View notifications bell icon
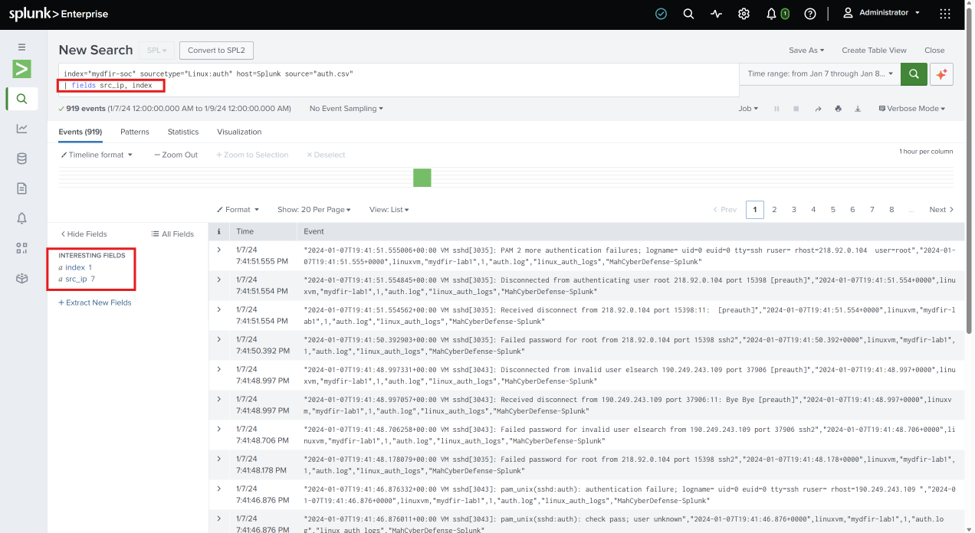 click(x=771, y=14)
